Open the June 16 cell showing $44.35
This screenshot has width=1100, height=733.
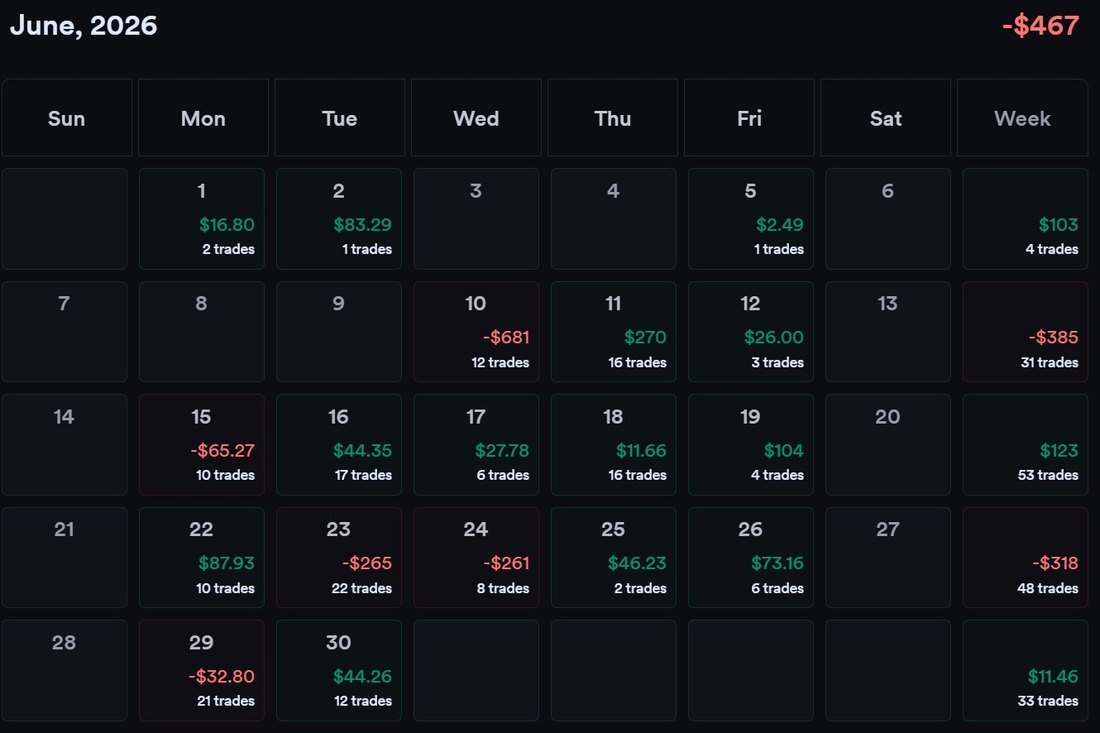(339, 445)
